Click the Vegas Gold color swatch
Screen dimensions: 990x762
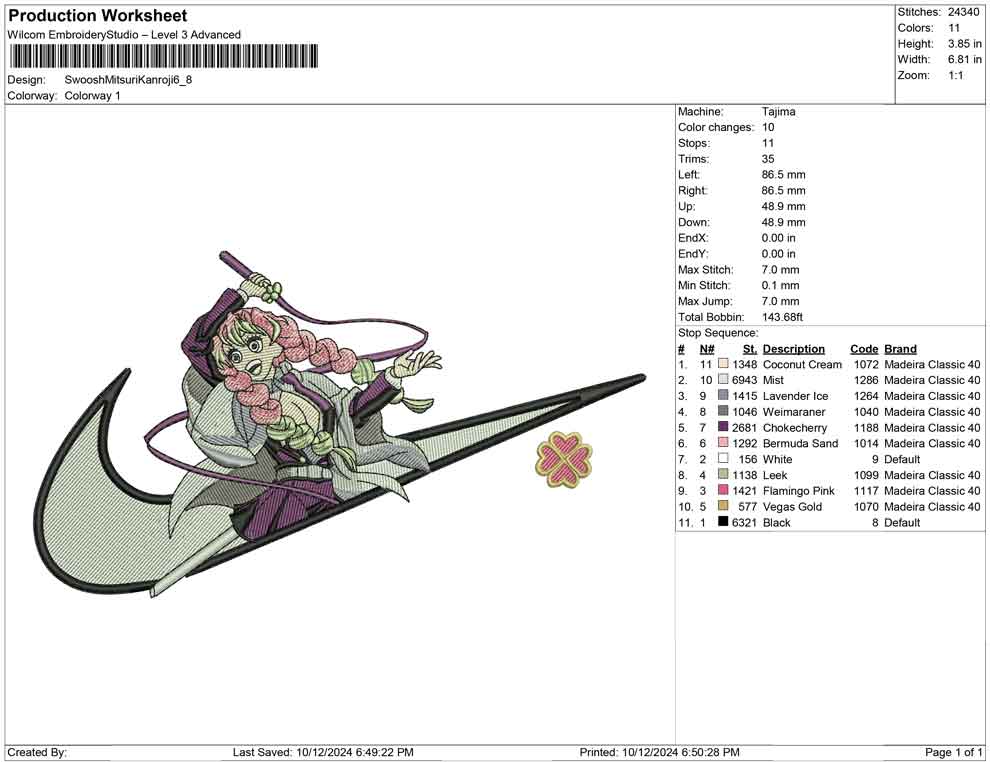pyautogui.click(x=723, y=506)
